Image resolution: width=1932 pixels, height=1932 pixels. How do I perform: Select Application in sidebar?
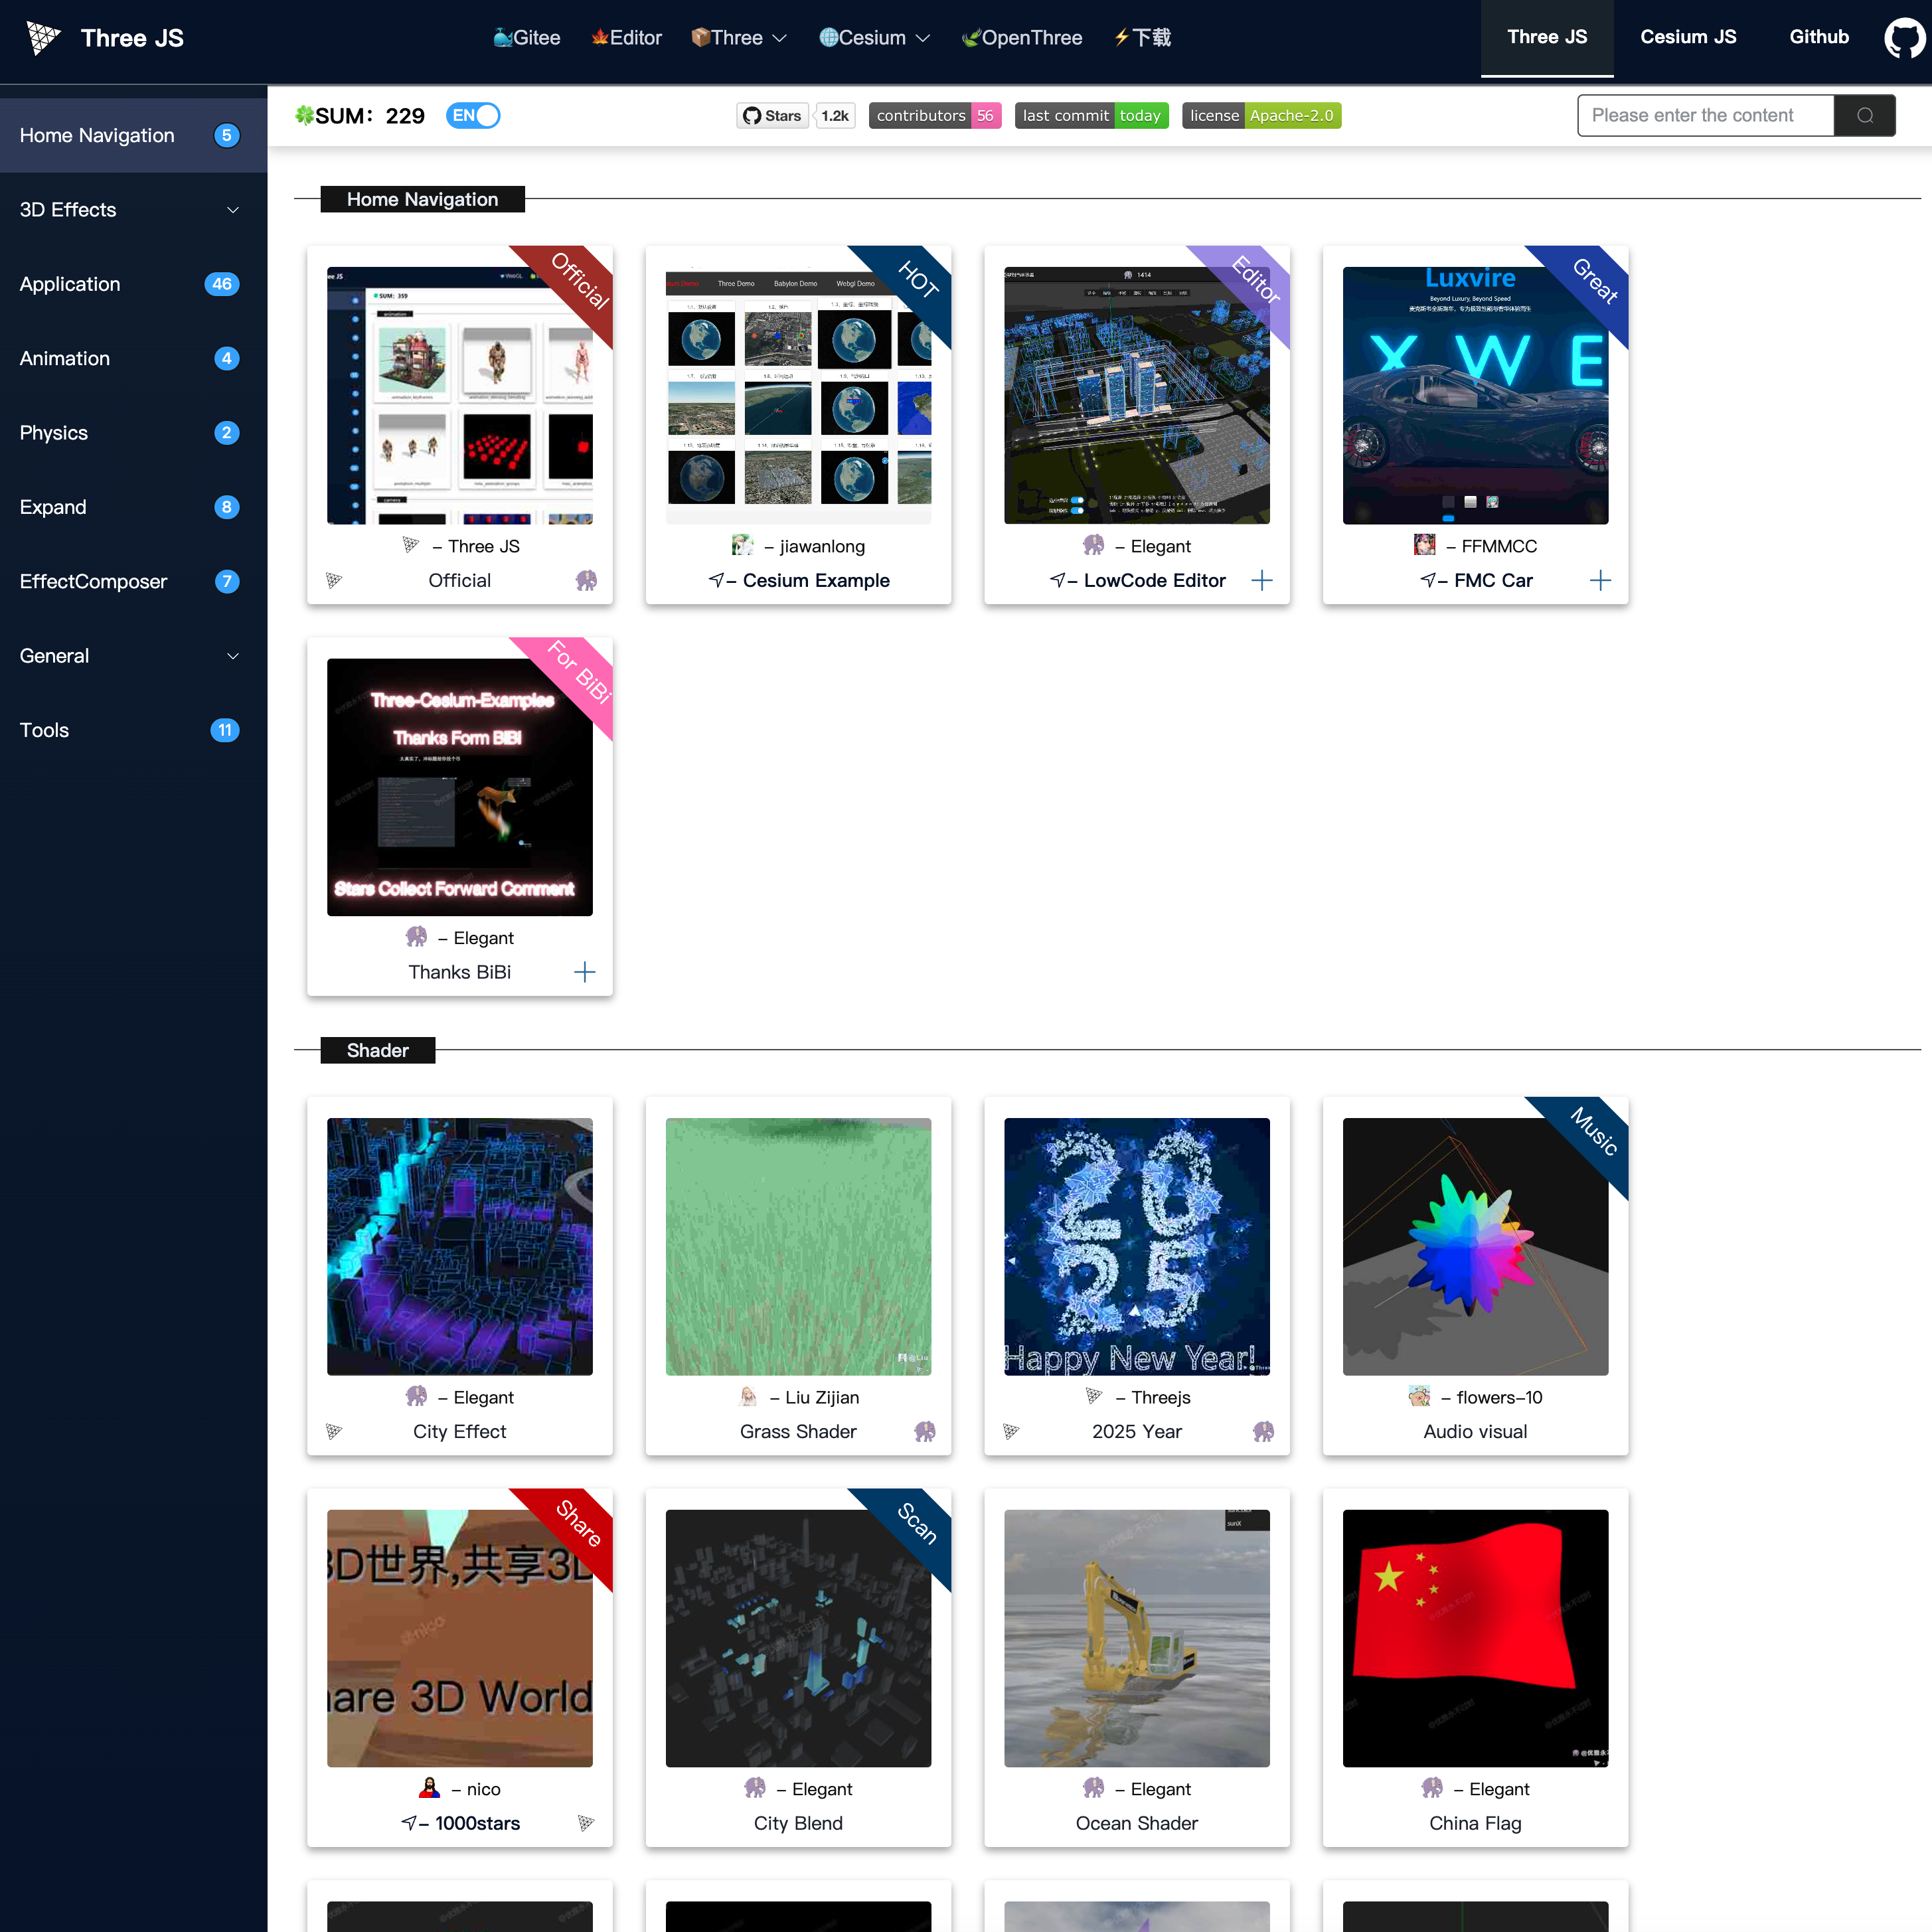pos(133,284)
